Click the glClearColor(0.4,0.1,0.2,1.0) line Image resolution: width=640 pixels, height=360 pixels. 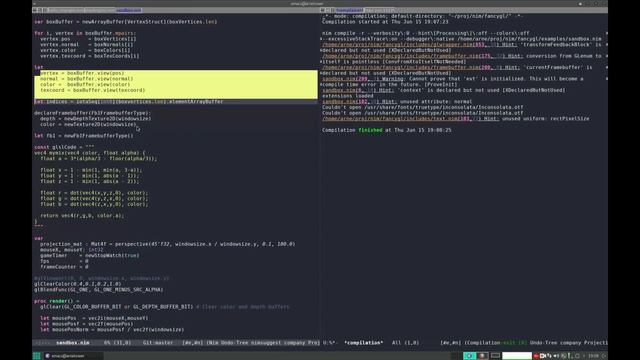(x=78, y=284)
